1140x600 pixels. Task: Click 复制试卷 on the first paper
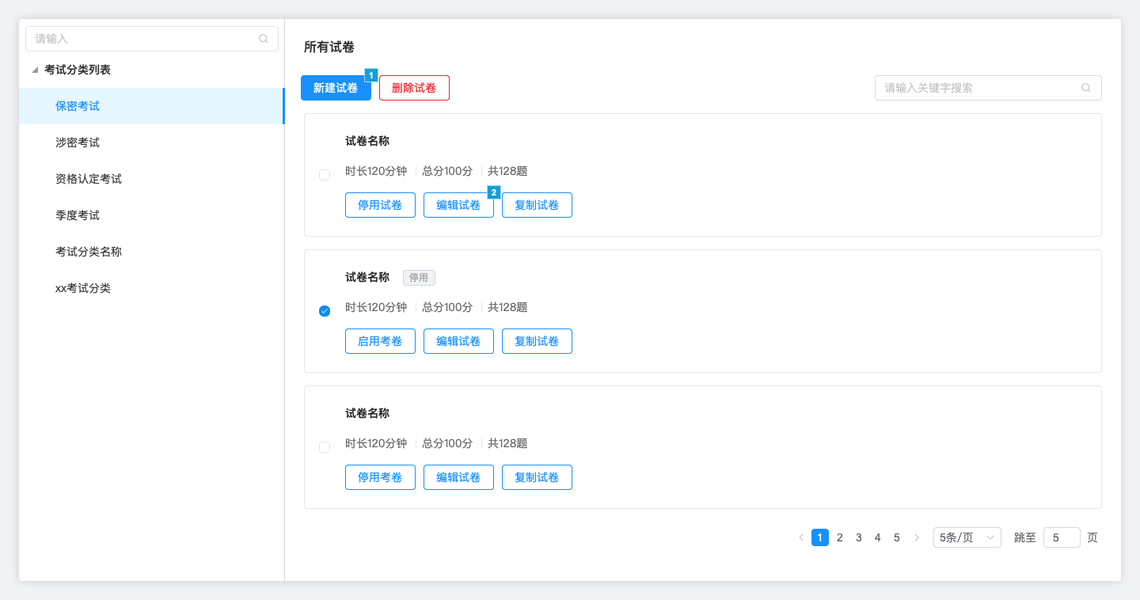click(x=537, y=205)
